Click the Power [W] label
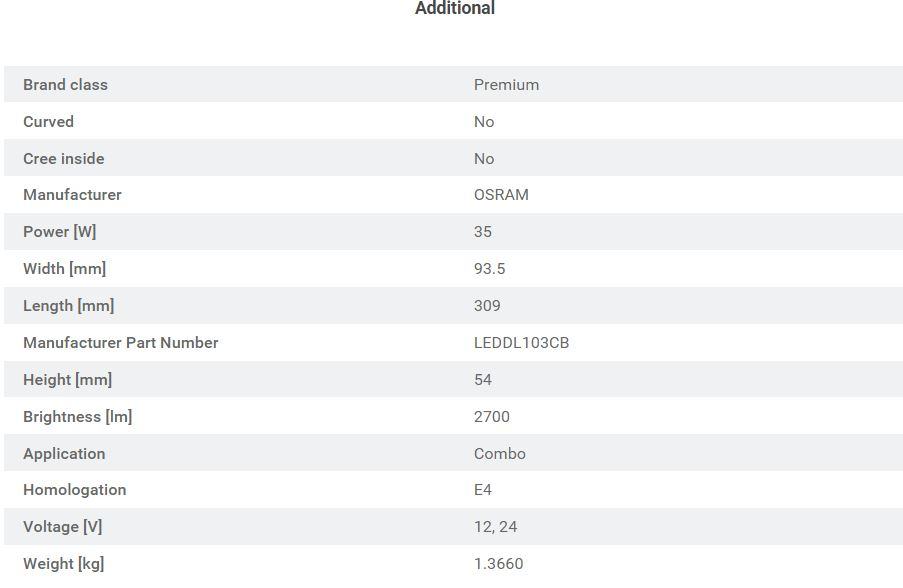Viewport: 903px width, 588px height. (x=60, y=232)
